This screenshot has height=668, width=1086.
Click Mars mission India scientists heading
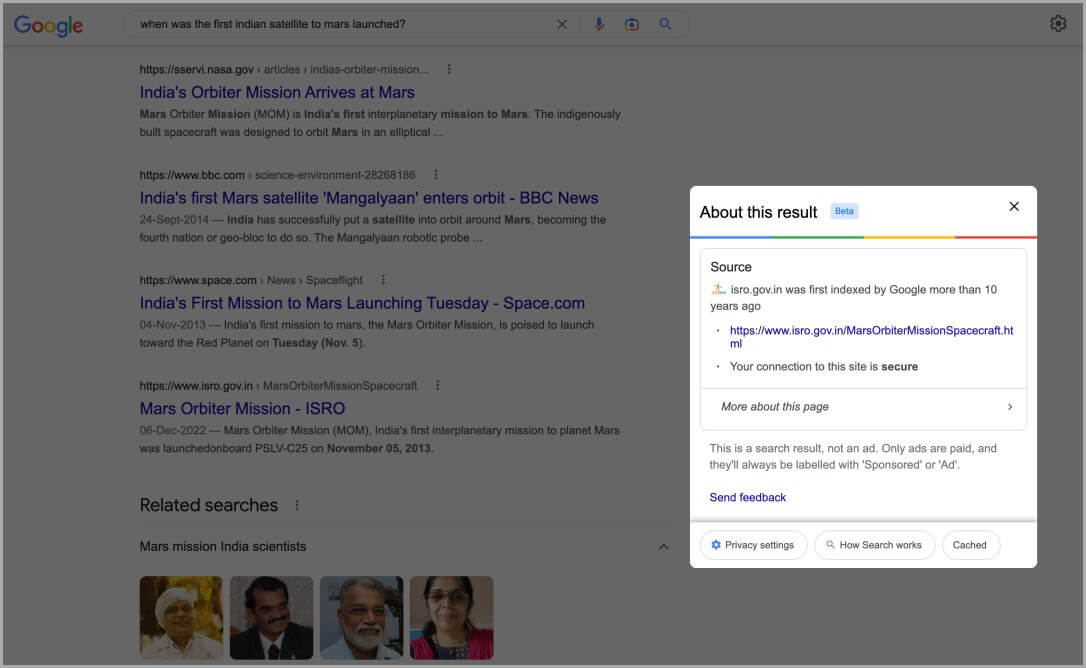(x=222, y=546)
